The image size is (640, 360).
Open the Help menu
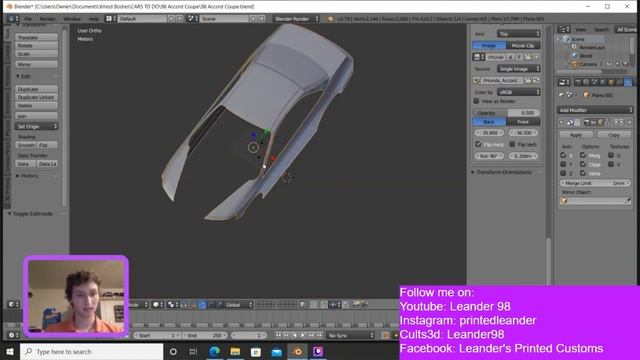coord(93,19)
